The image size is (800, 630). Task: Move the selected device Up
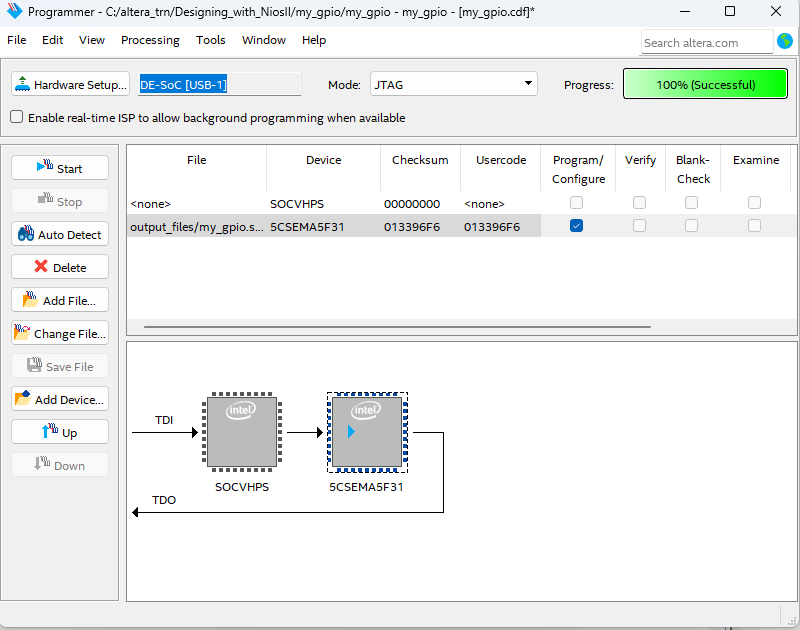(x=60, y=432)
